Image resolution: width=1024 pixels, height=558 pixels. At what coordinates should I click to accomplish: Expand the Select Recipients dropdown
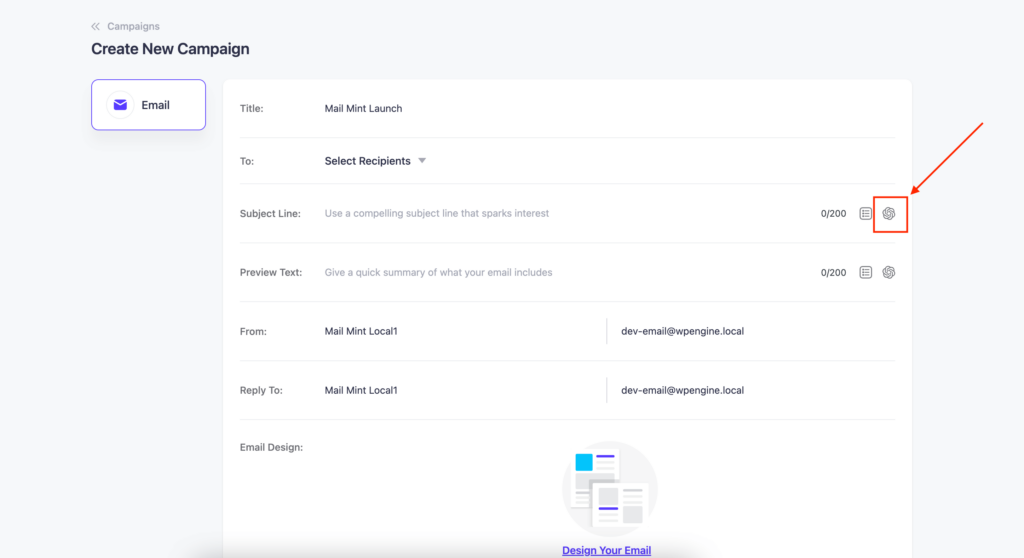pos(375,161)
